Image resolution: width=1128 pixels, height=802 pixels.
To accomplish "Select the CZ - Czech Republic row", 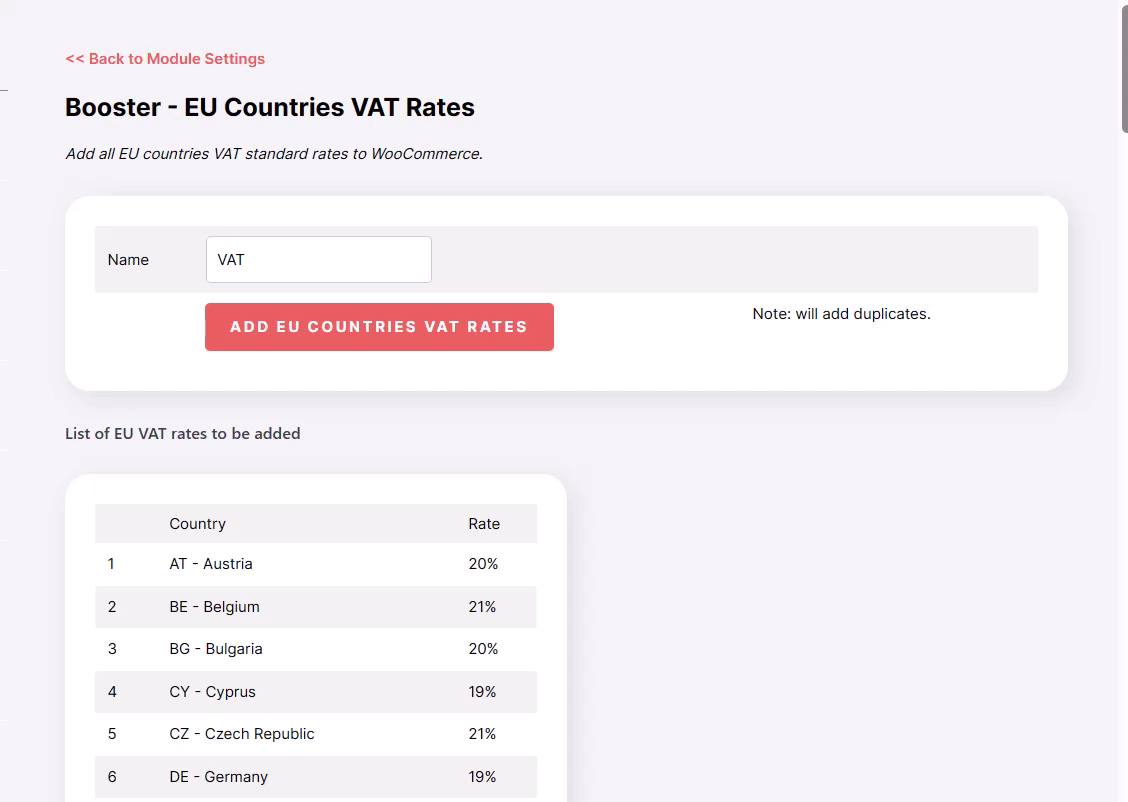I will pos(316,734).
